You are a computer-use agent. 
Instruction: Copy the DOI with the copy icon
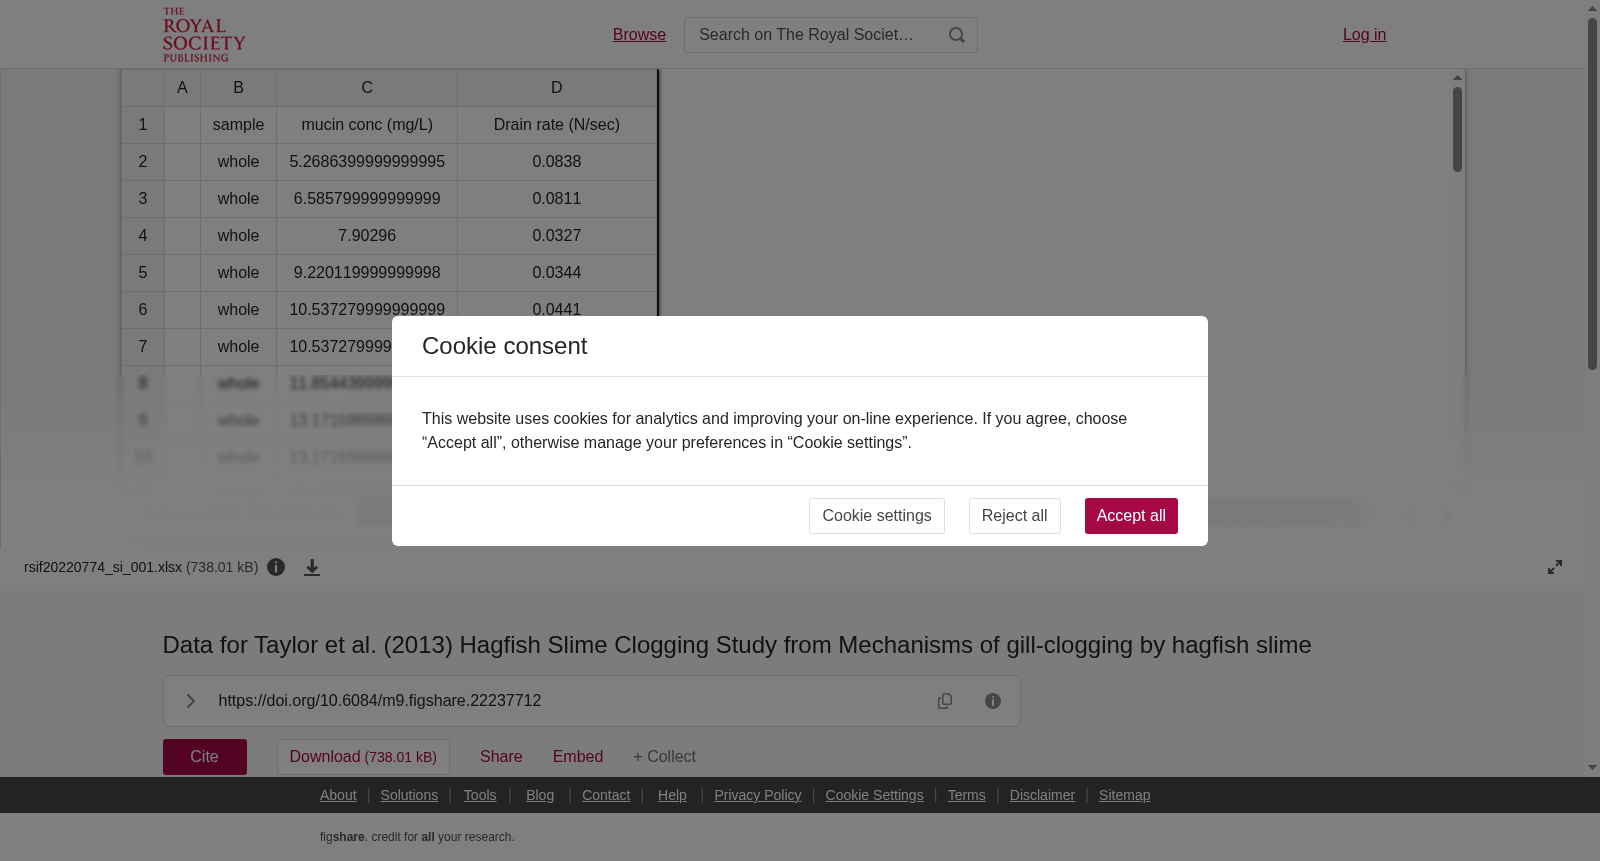[945, 701]
